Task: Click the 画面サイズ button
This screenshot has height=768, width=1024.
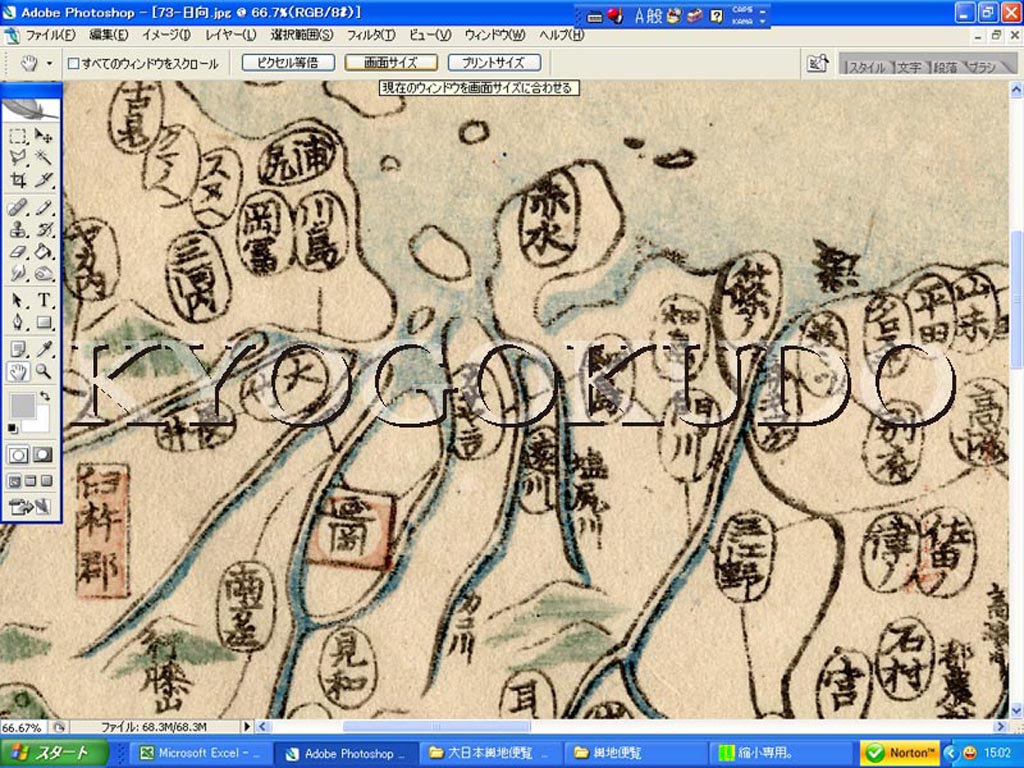Action: [x=391, y=63]
